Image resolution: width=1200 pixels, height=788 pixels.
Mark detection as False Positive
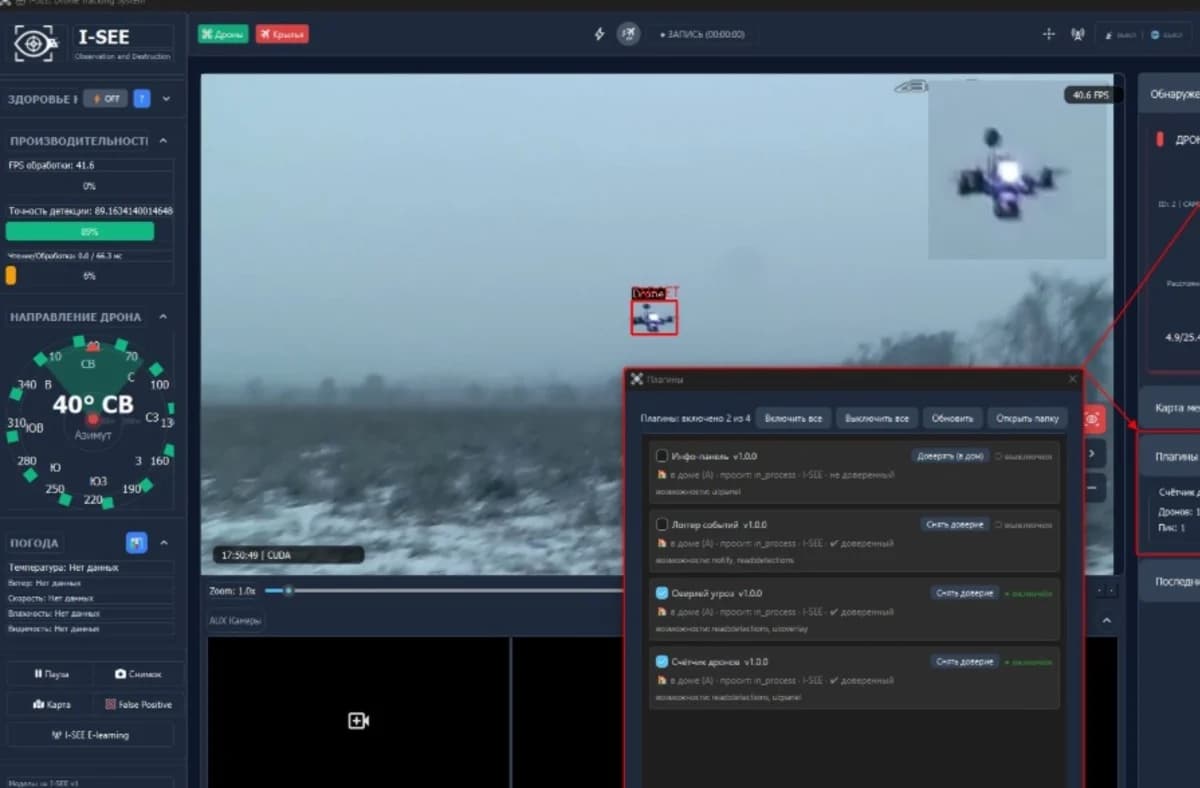pos(139,704)
